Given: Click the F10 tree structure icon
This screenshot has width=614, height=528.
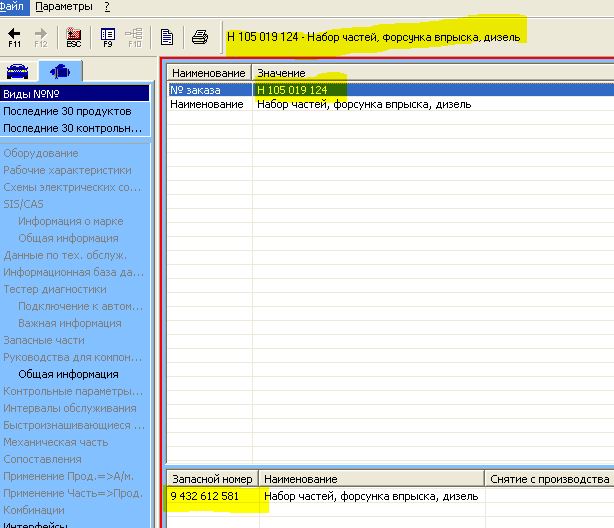Looking at the screenshot, I should point(134,37).
